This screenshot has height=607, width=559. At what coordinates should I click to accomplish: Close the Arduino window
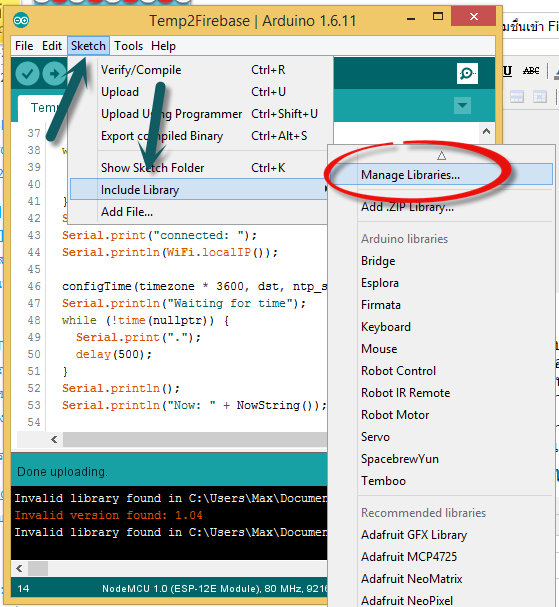[x=473, y=17]
